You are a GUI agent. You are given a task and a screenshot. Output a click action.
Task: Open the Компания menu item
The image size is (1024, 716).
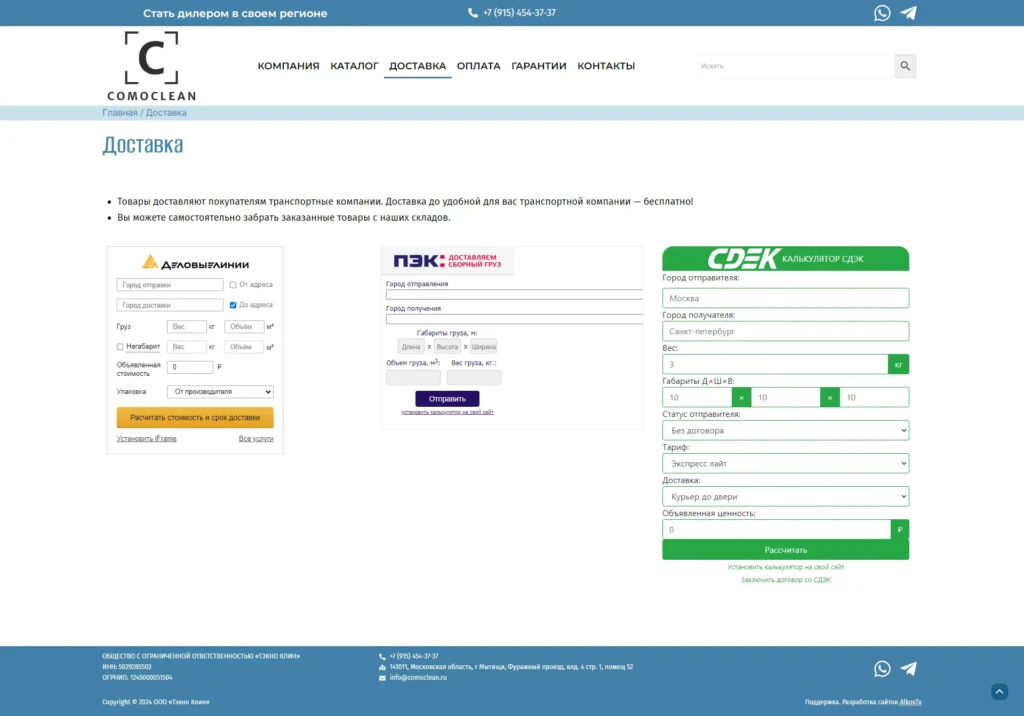[288, 66]
